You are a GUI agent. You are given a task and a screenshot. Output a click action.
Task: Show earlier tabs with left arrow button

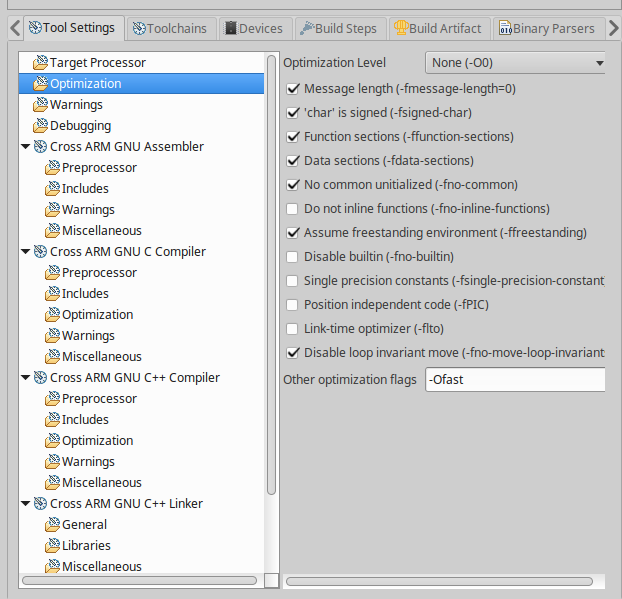point(15,29)
